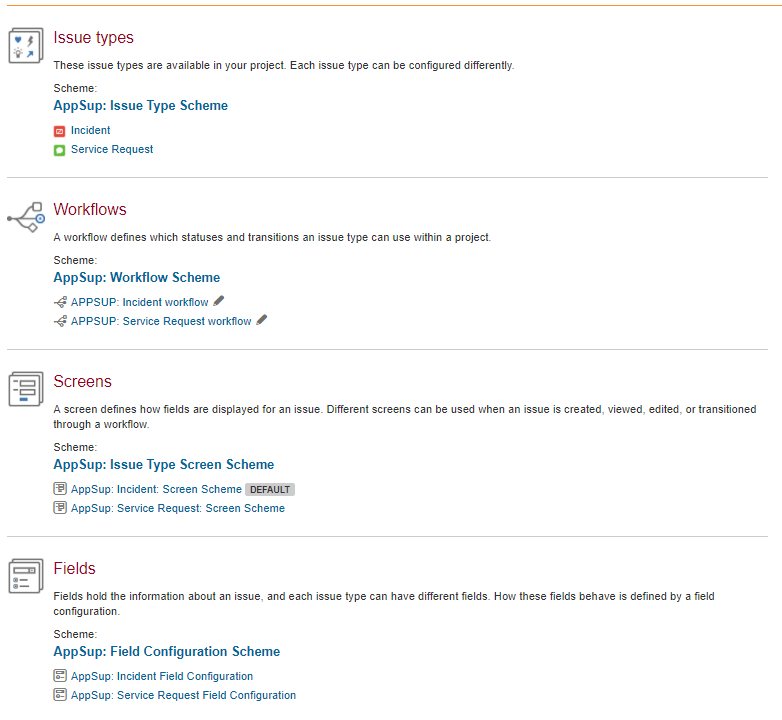
Task: Click the Issue types section icon
Action: tap(26, 45)
